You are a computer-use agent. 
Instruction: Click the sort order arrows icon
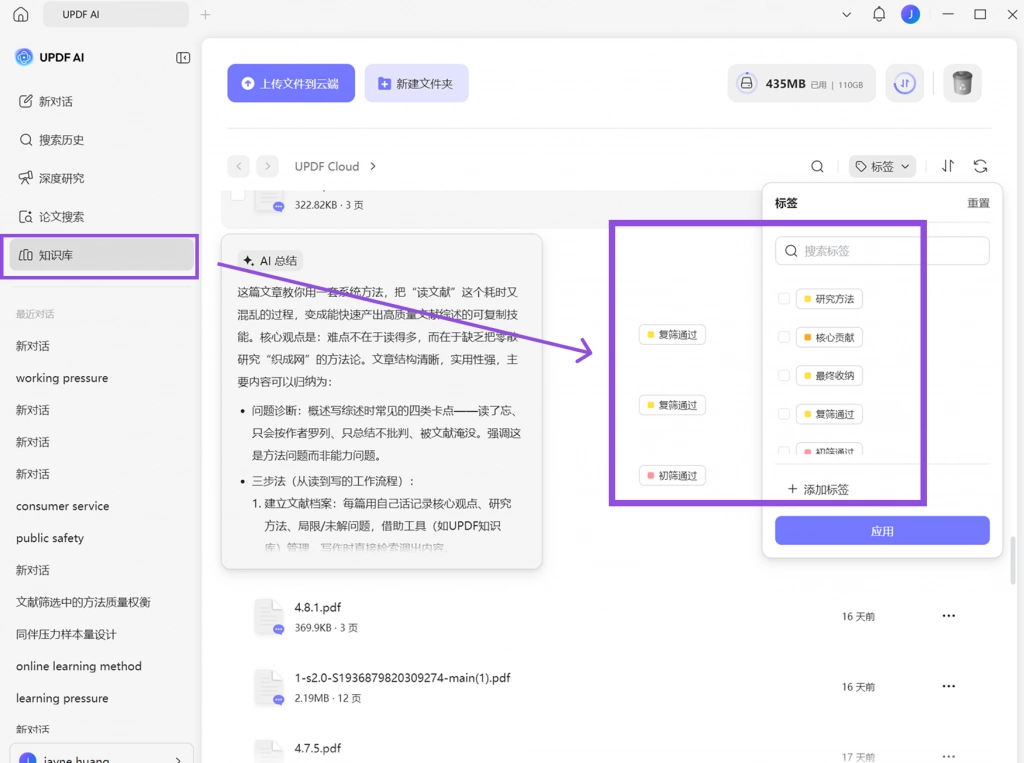(948, 166)
